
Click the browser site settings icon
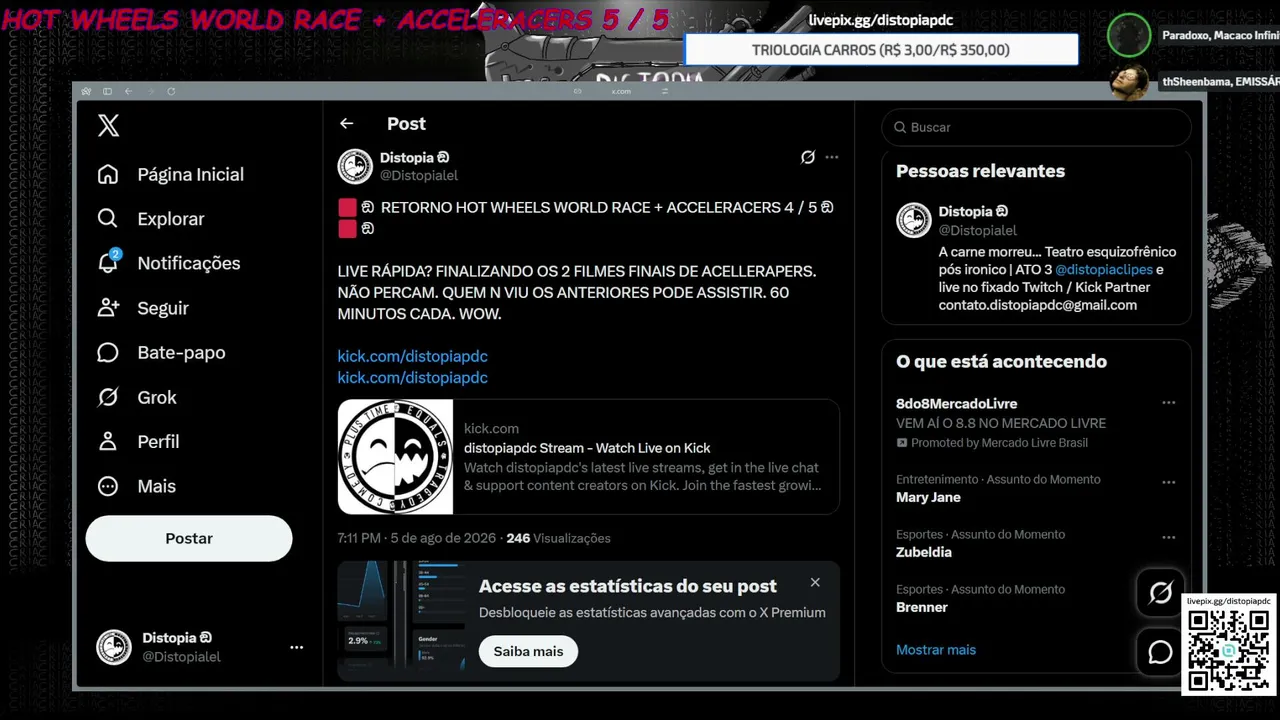(x=665, y=91)
